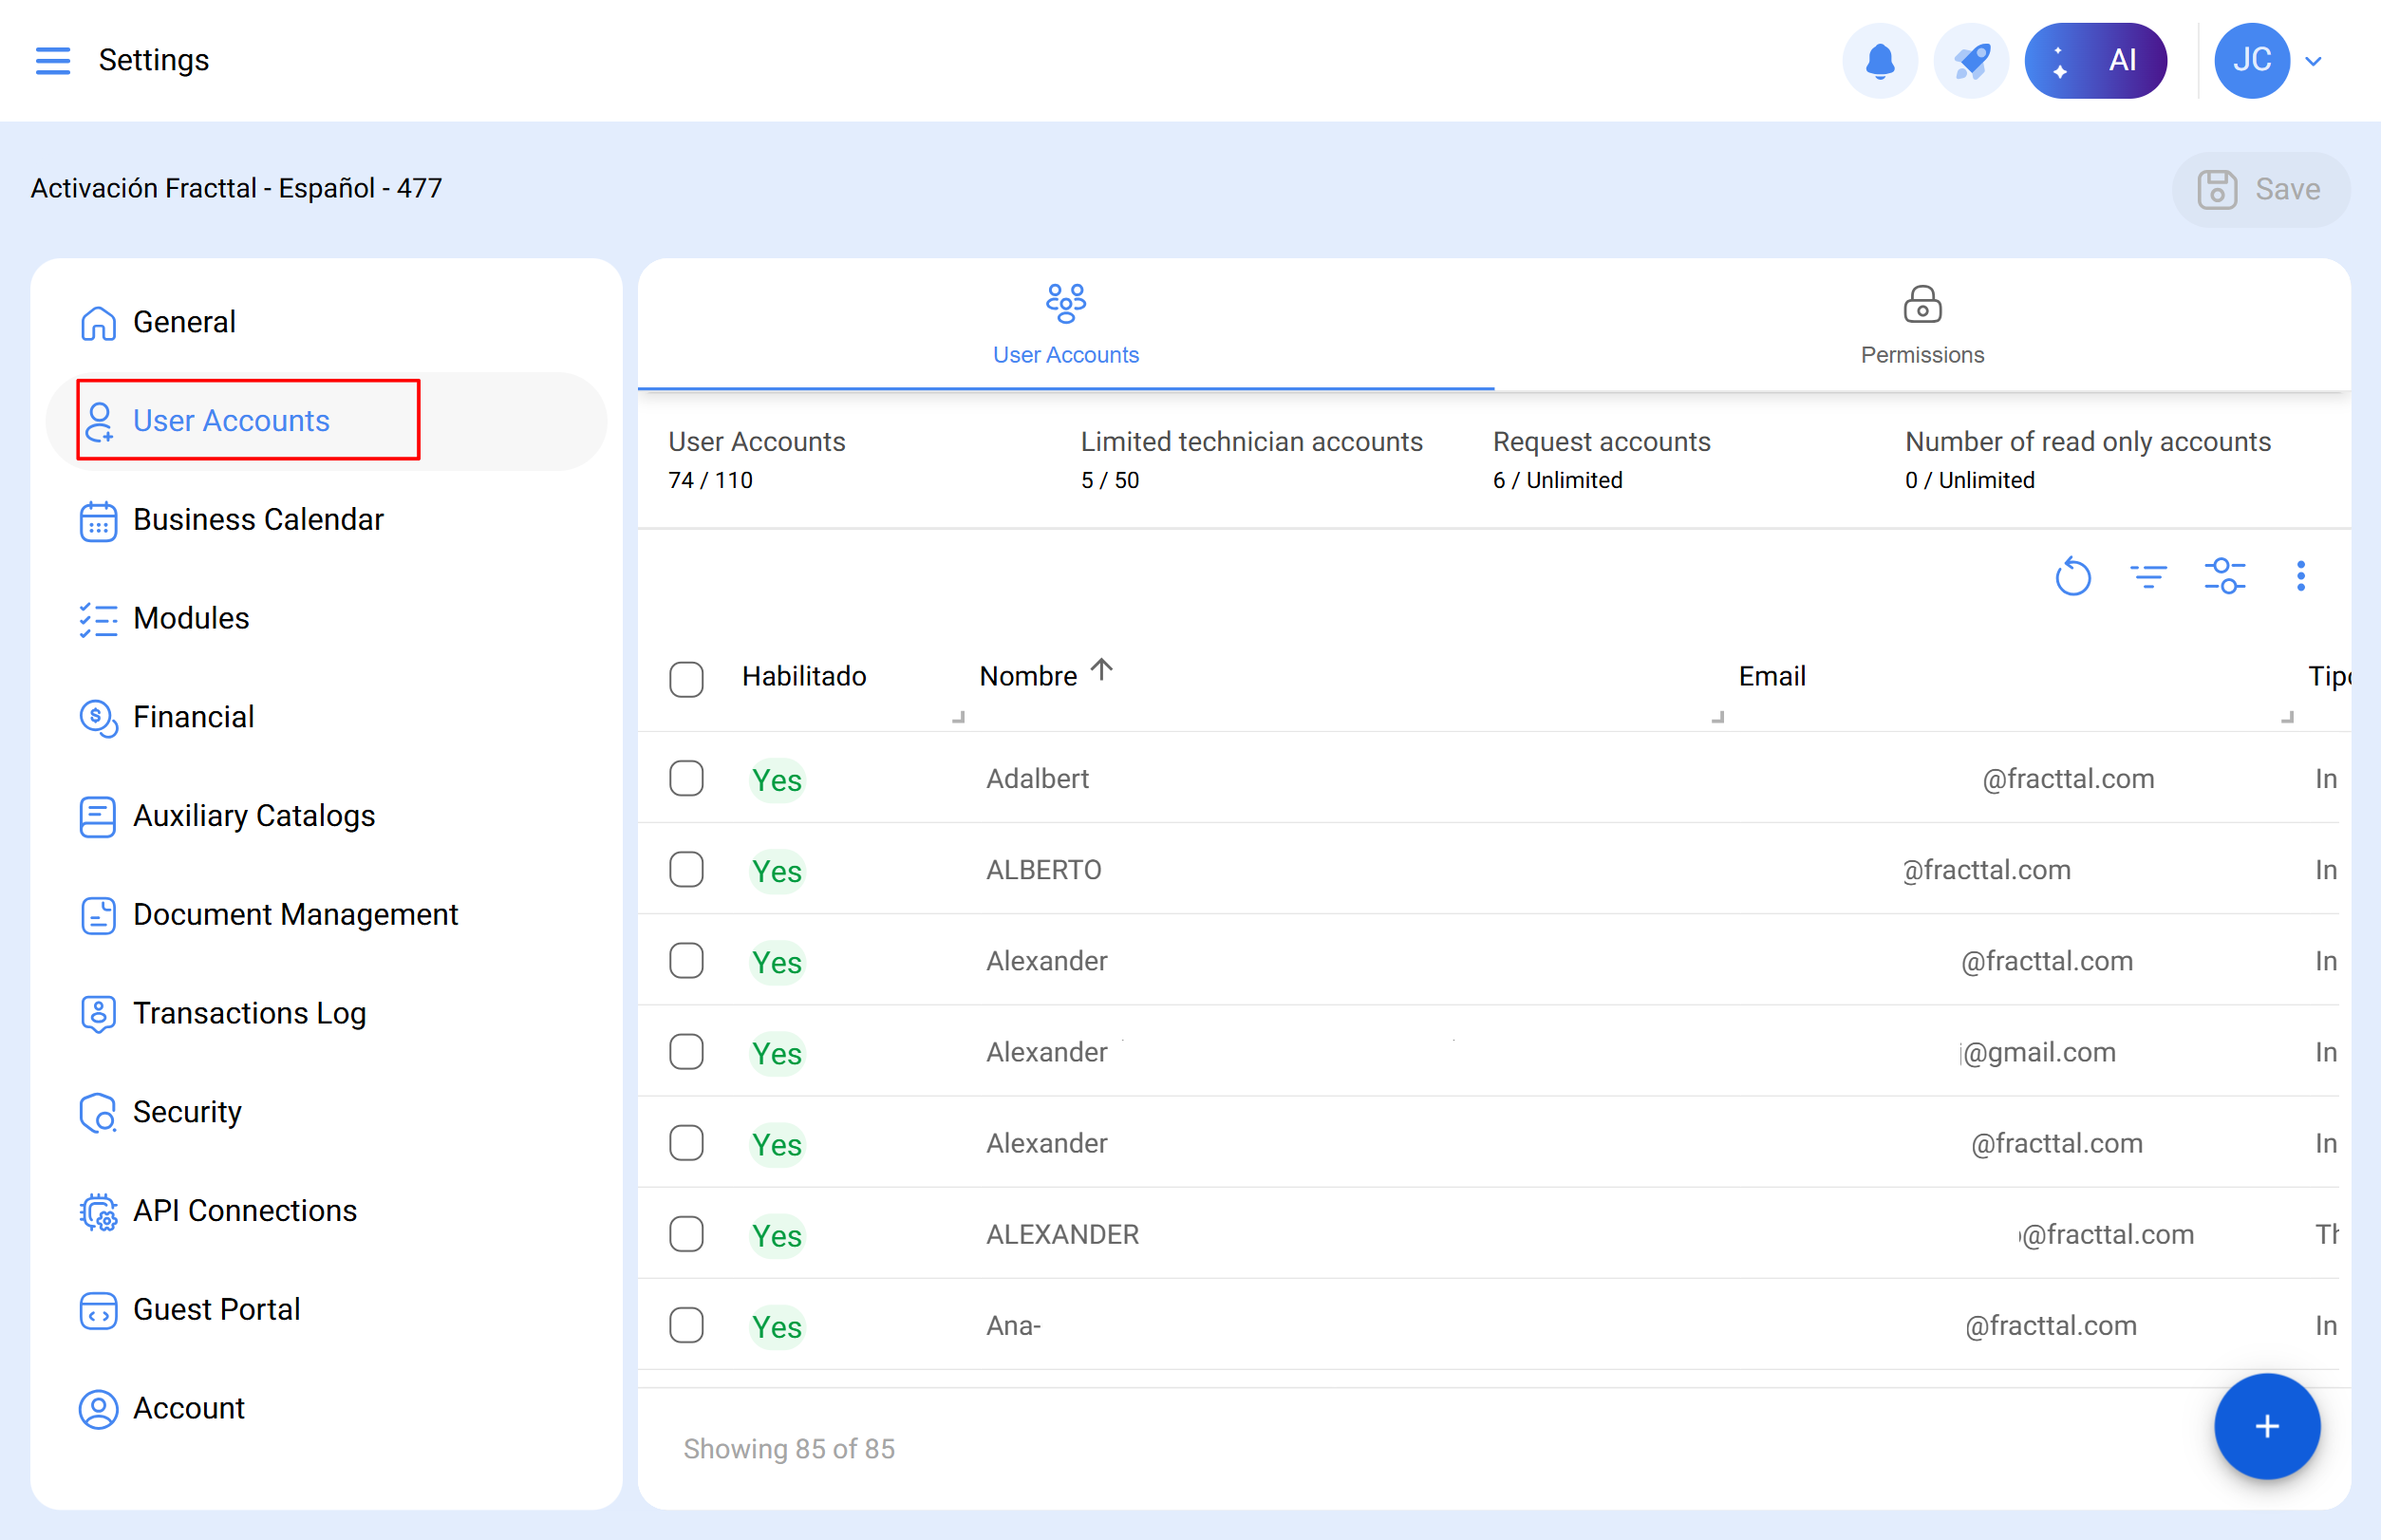Open API Connections section
Screen dimensions: 2381x1540
coord(244,1211)
